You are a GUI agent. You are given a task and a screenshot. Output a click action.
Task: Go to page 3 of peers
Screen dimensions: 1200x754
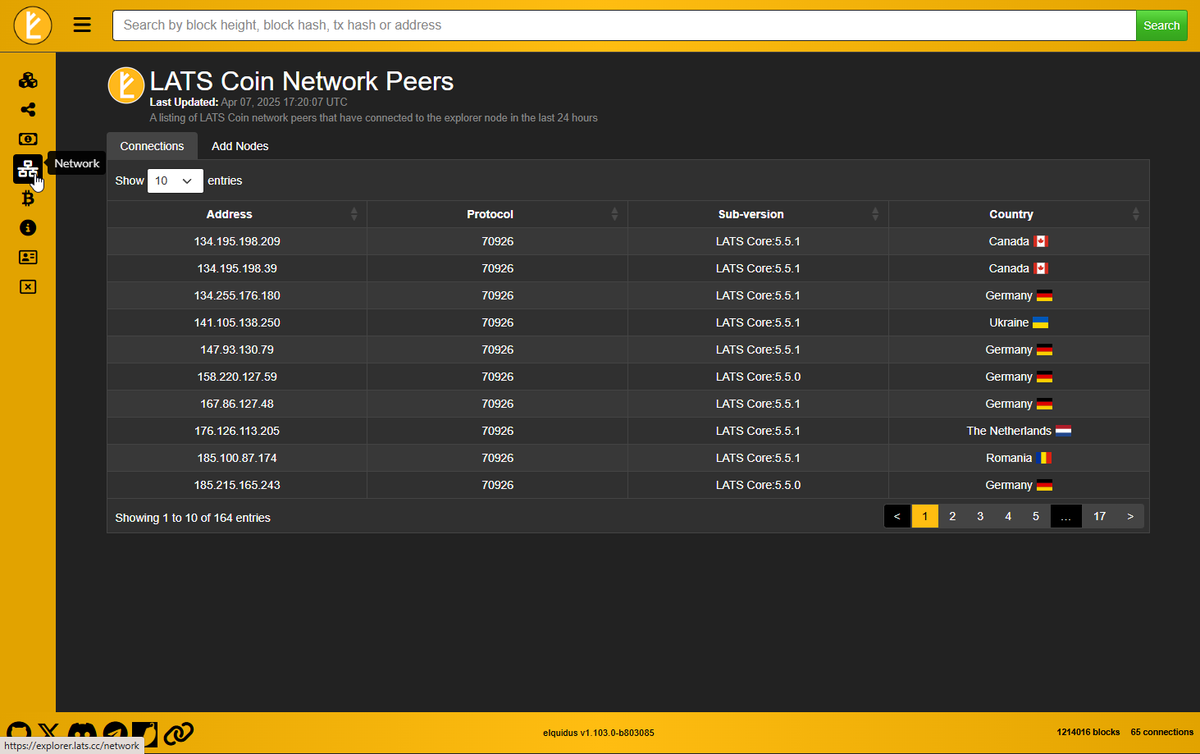tap(980, 516)
